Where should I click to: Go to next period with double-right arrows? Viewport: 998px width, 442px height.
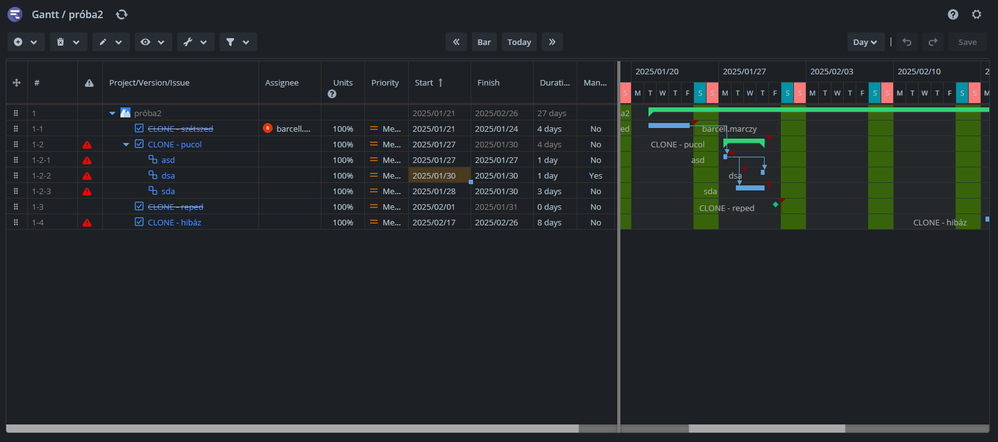pyautogui.click(x=552, y=42)
